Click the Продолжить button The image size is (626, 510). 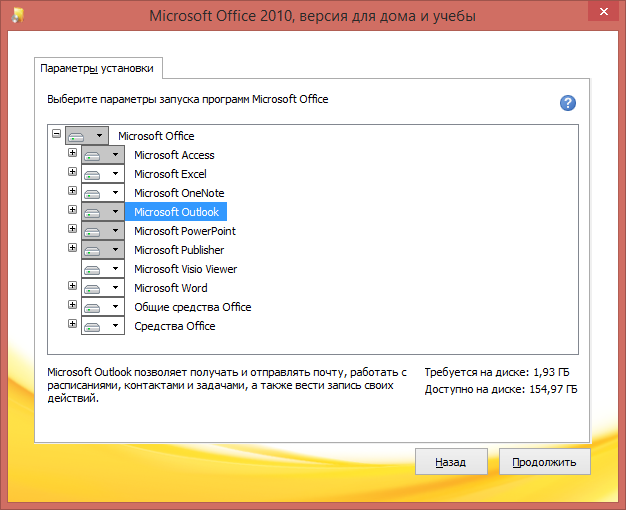545,462
